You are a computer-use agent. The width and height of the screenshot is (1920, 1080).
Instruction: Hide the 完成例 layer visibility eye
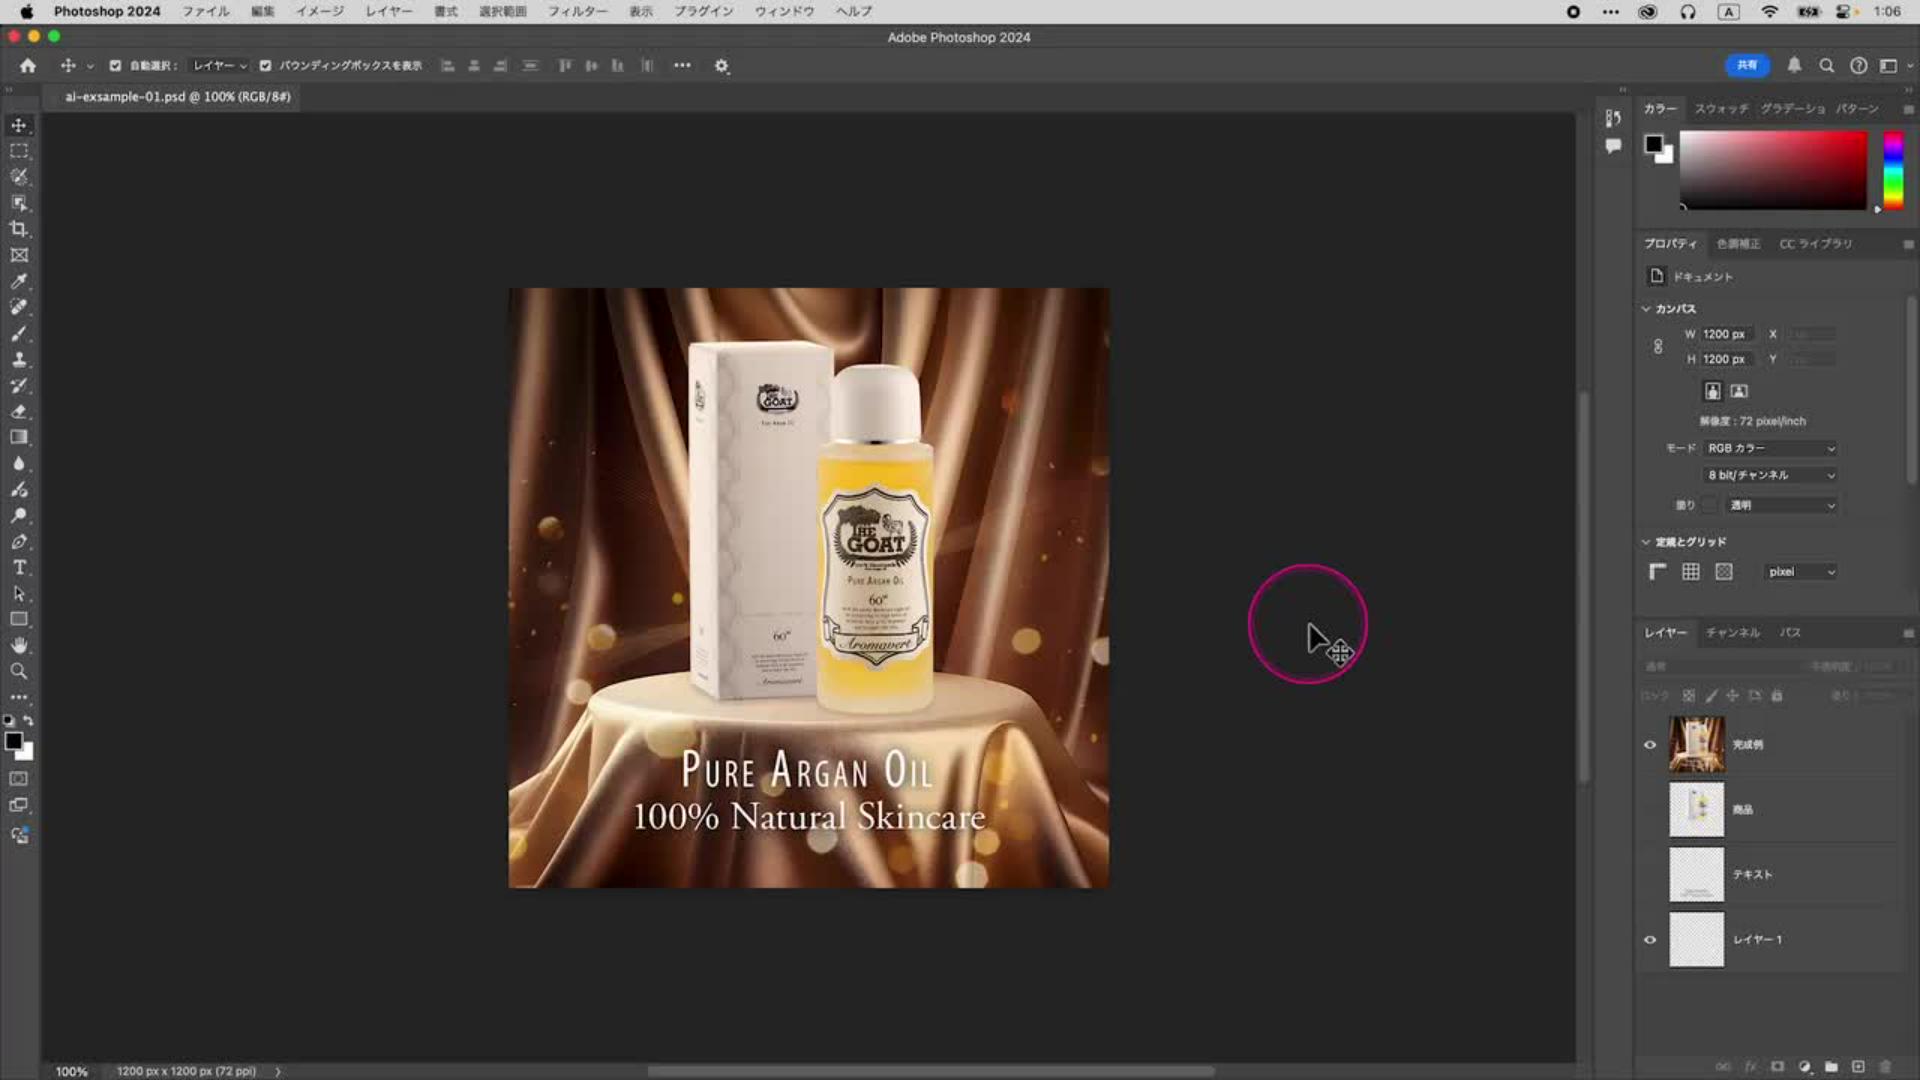(x=1650, y=745)
